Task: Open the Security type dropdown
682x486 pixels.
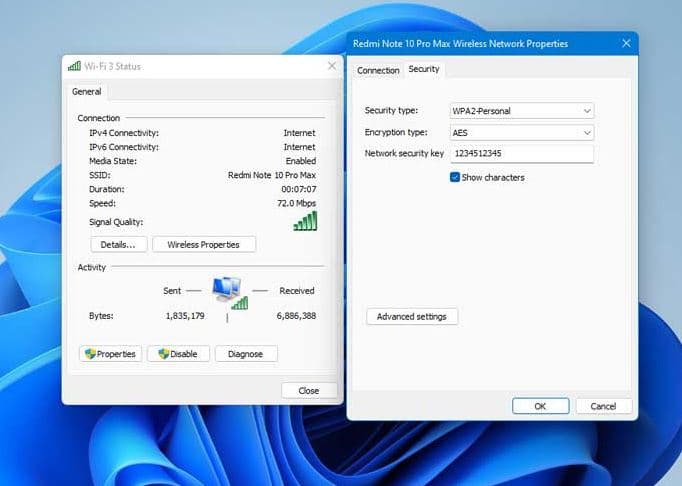Action: click(x=522, y=111)
